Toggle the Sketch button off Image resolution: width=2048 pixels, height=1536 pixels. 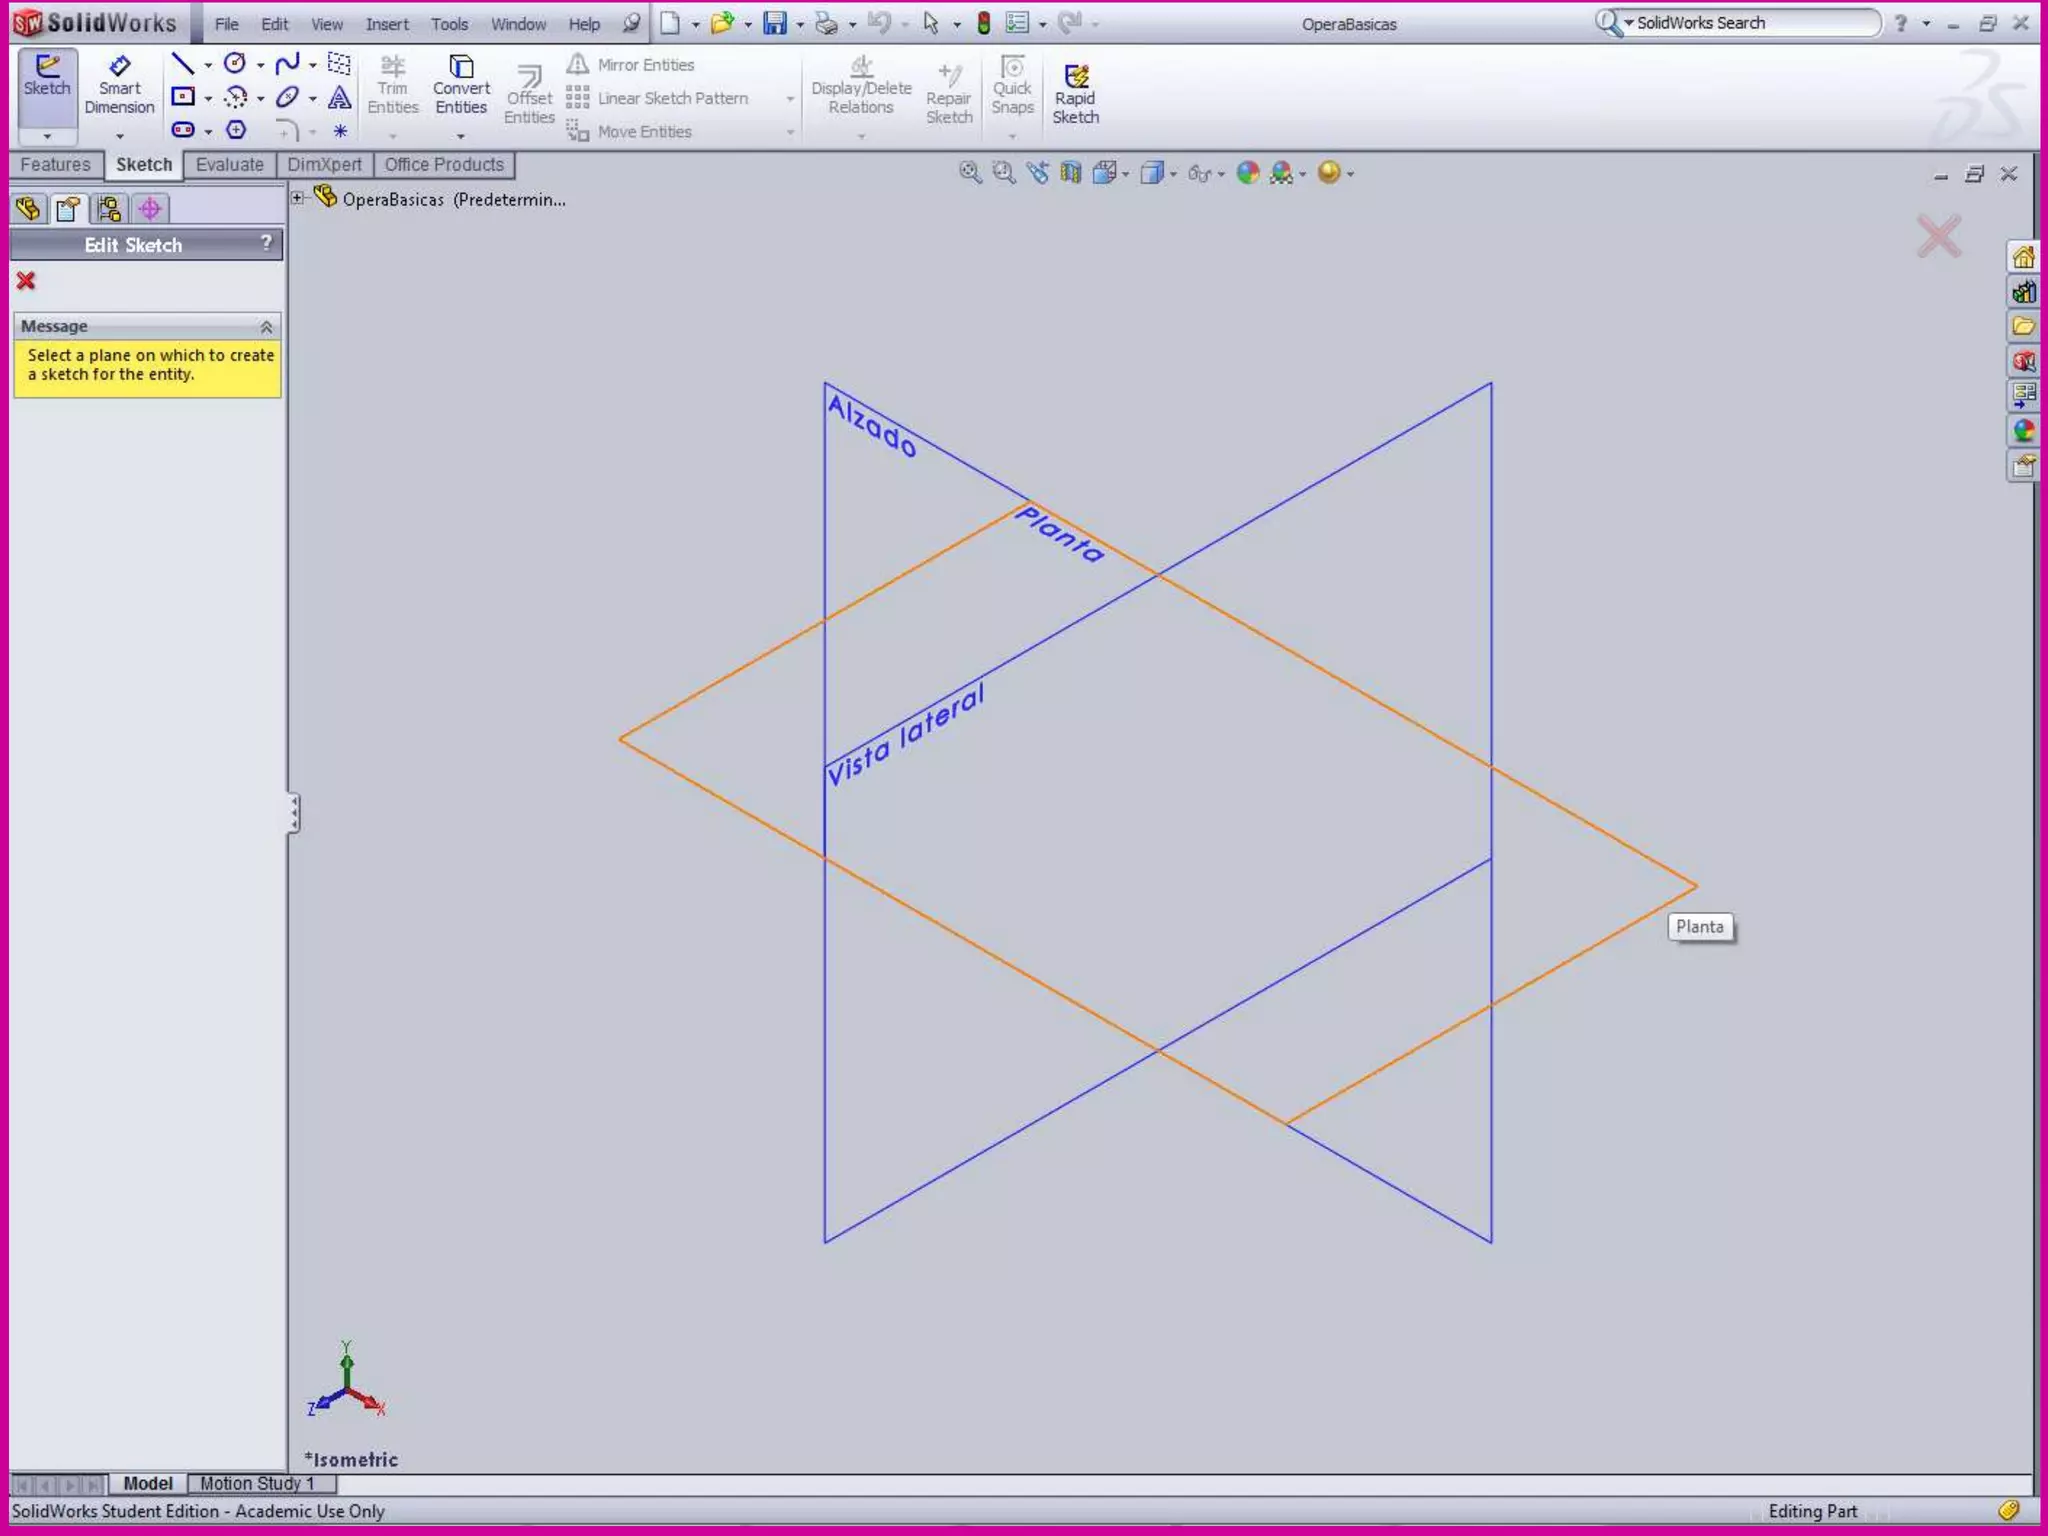pyautogui.click(x=47, y=77)
